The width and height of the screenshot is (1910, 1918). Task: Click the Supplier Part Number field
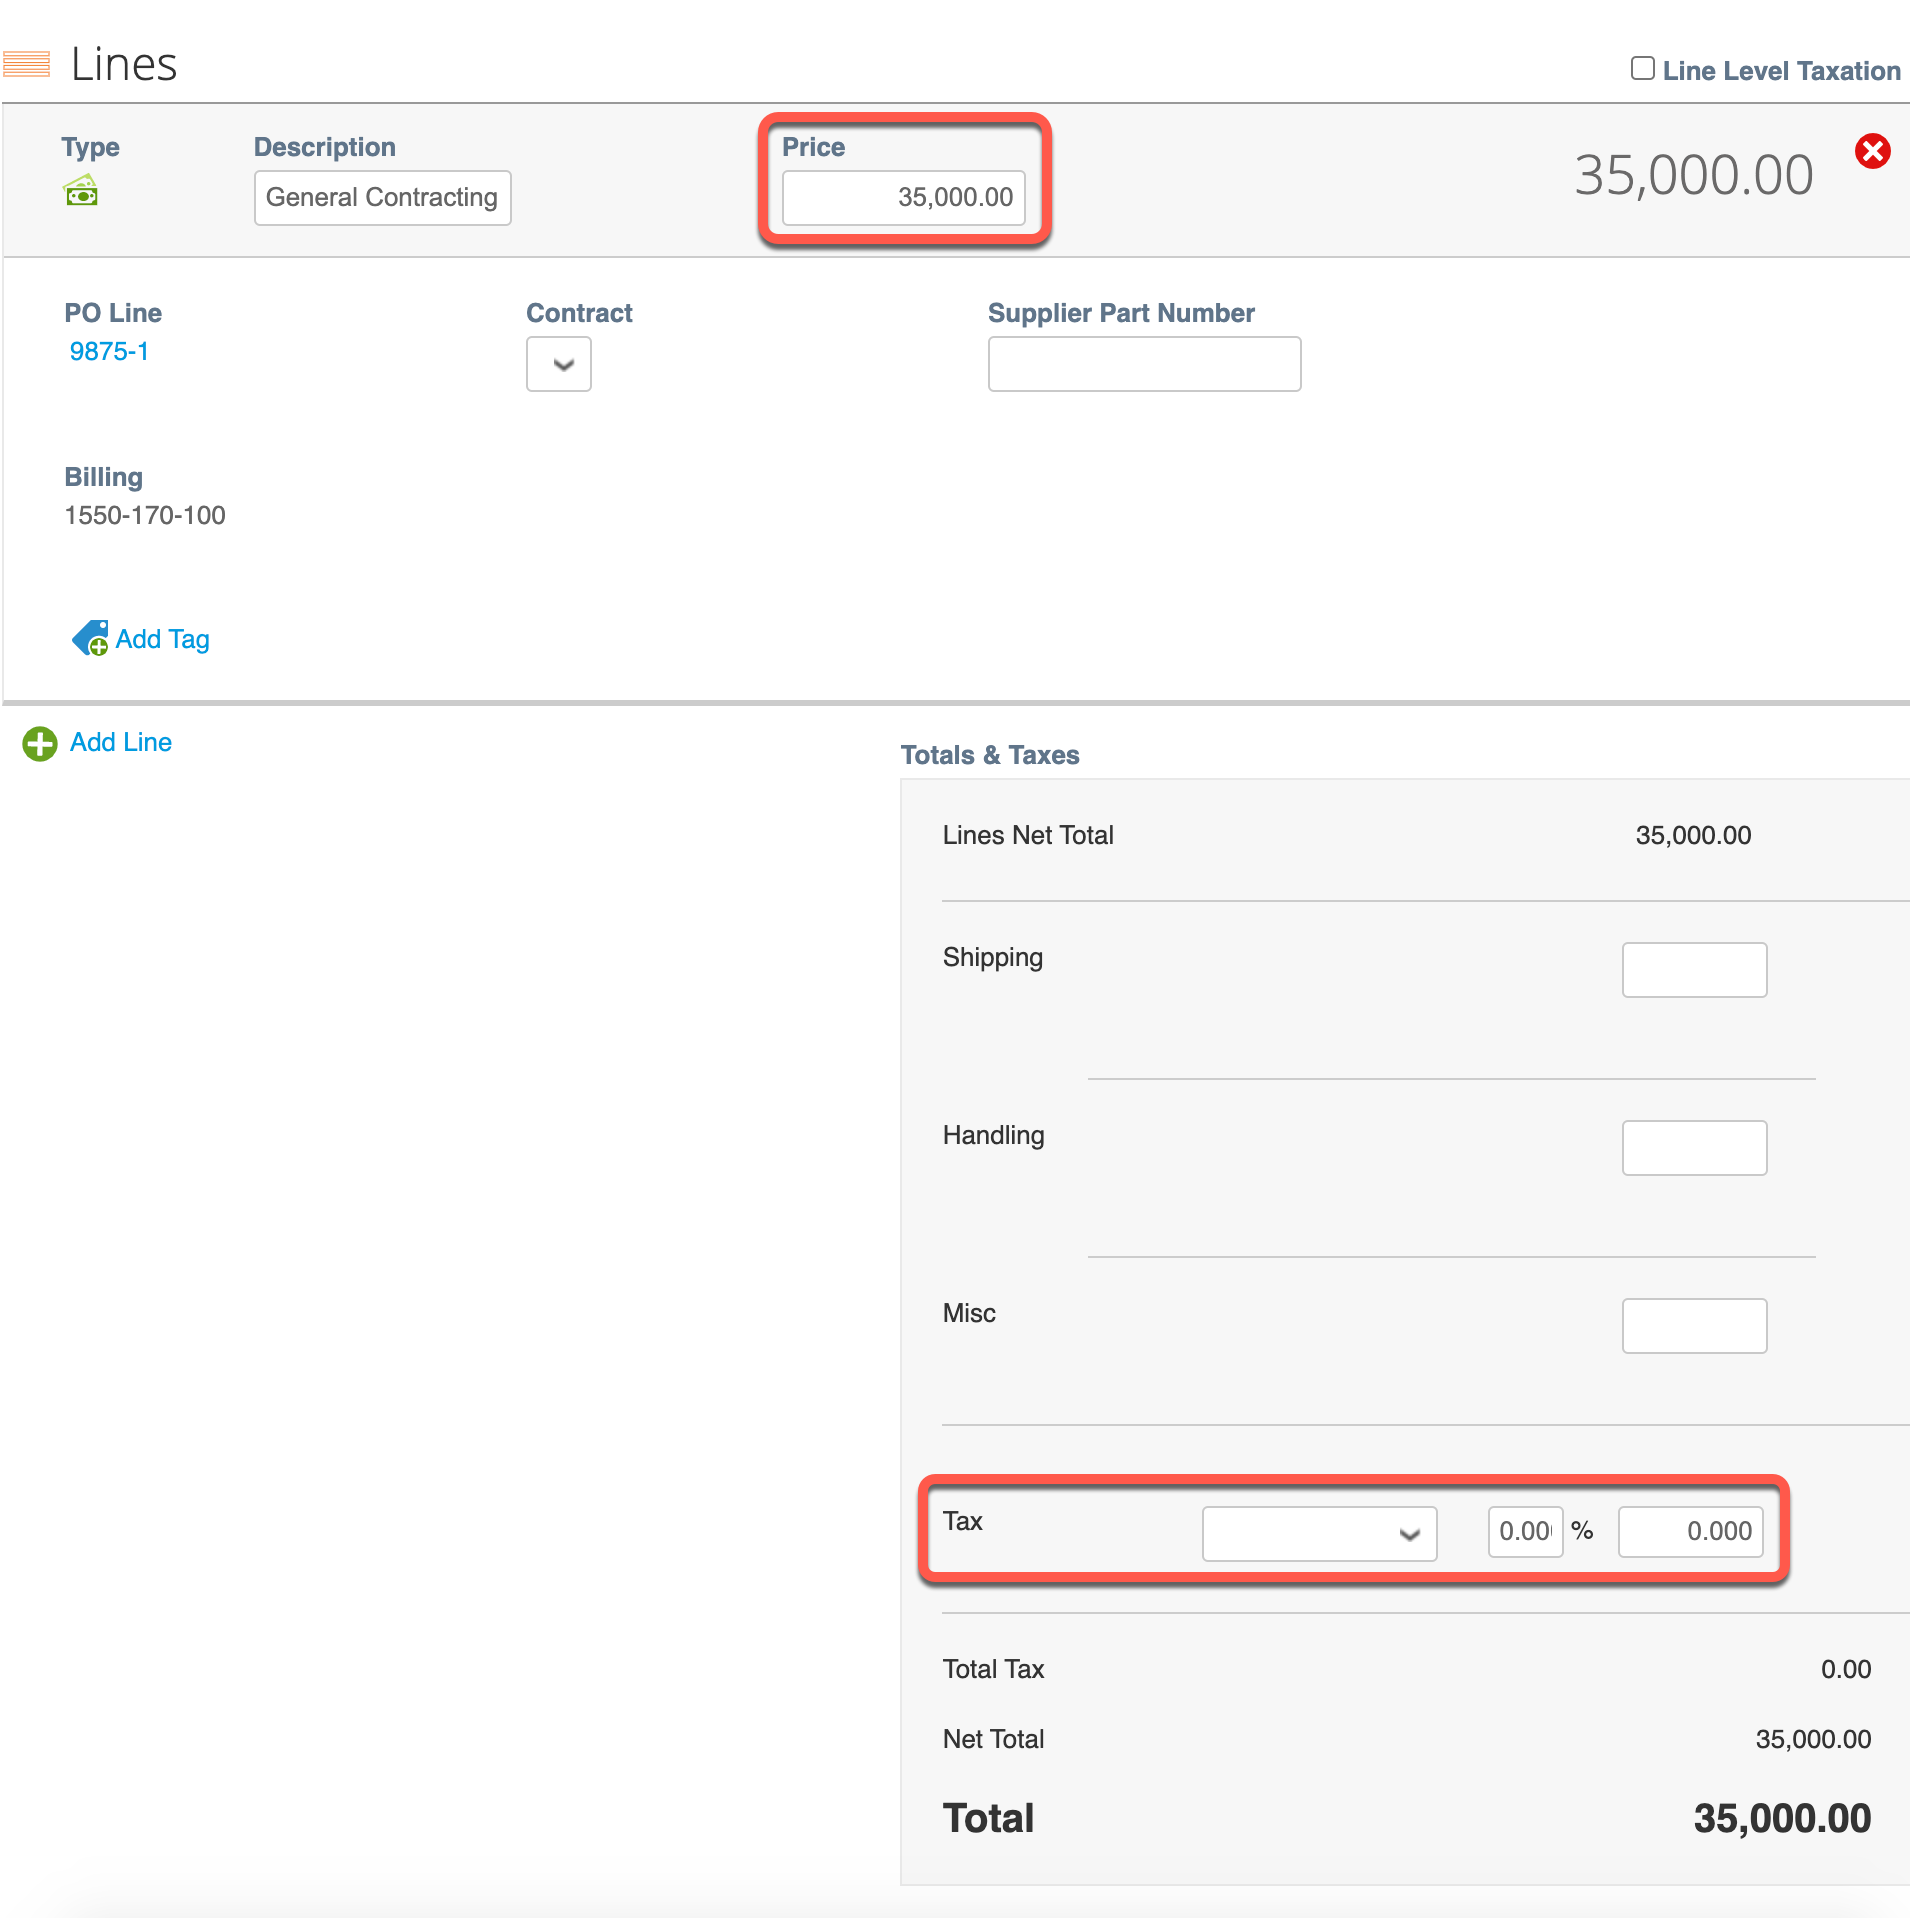(x=1144, y=364)
